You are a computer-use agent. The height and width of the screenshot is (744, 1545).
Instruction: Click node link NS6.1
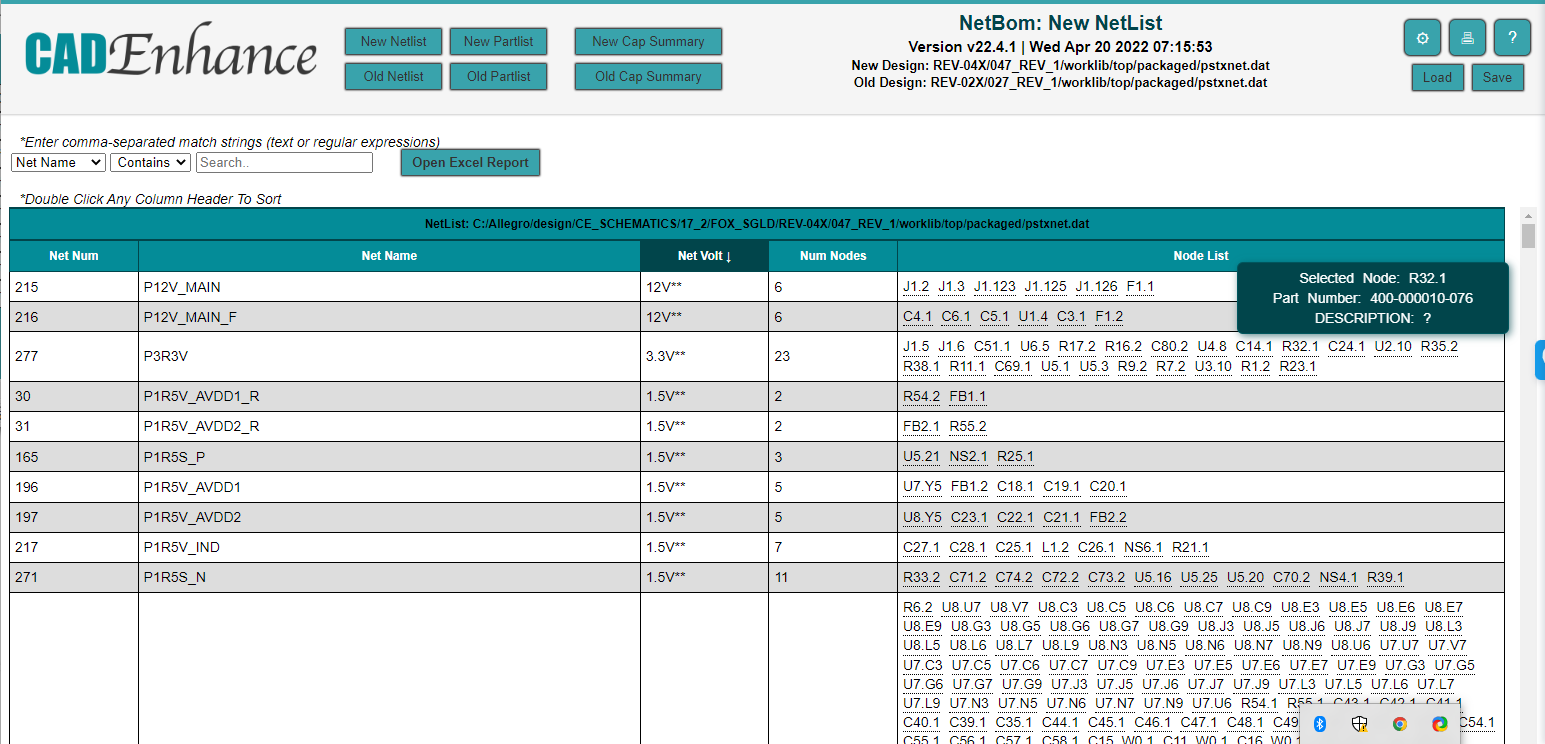1143,547
